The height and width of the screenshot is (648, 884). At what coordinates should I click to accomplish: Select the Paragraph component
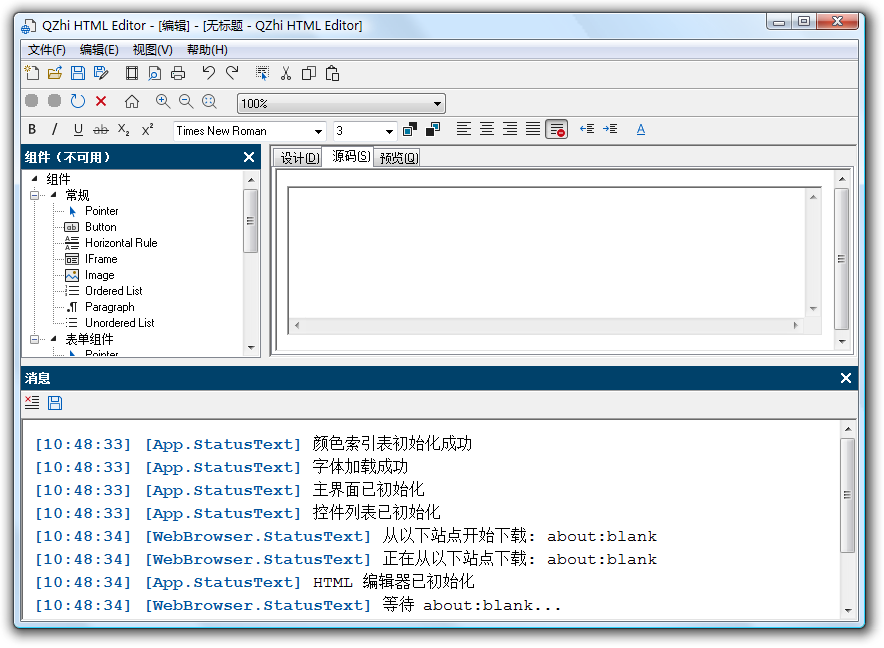100,307
